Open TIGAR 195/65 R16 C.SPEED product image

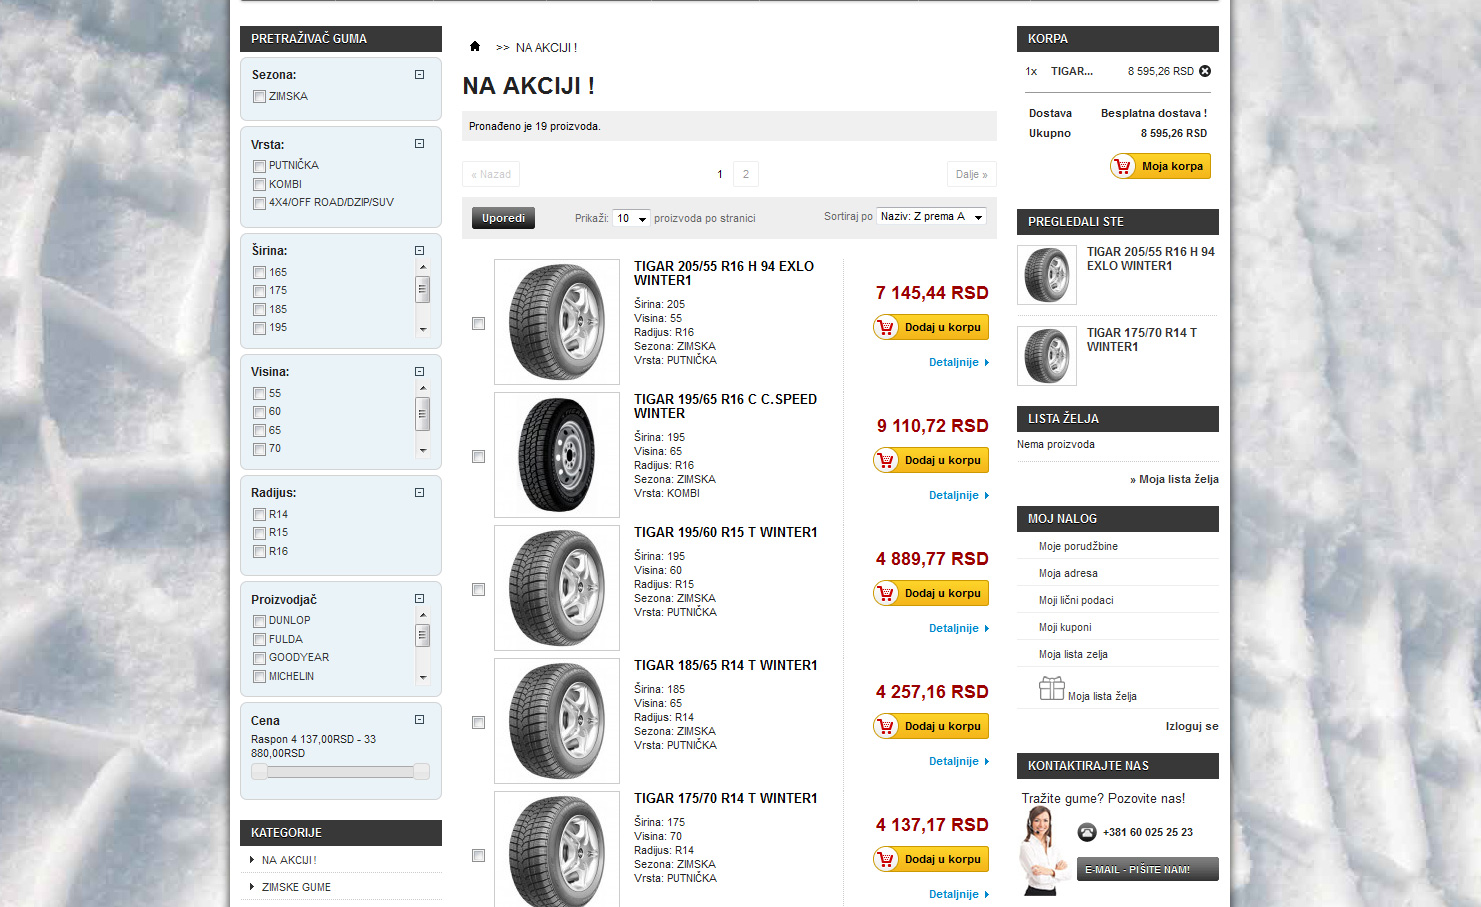pos(557,455)
